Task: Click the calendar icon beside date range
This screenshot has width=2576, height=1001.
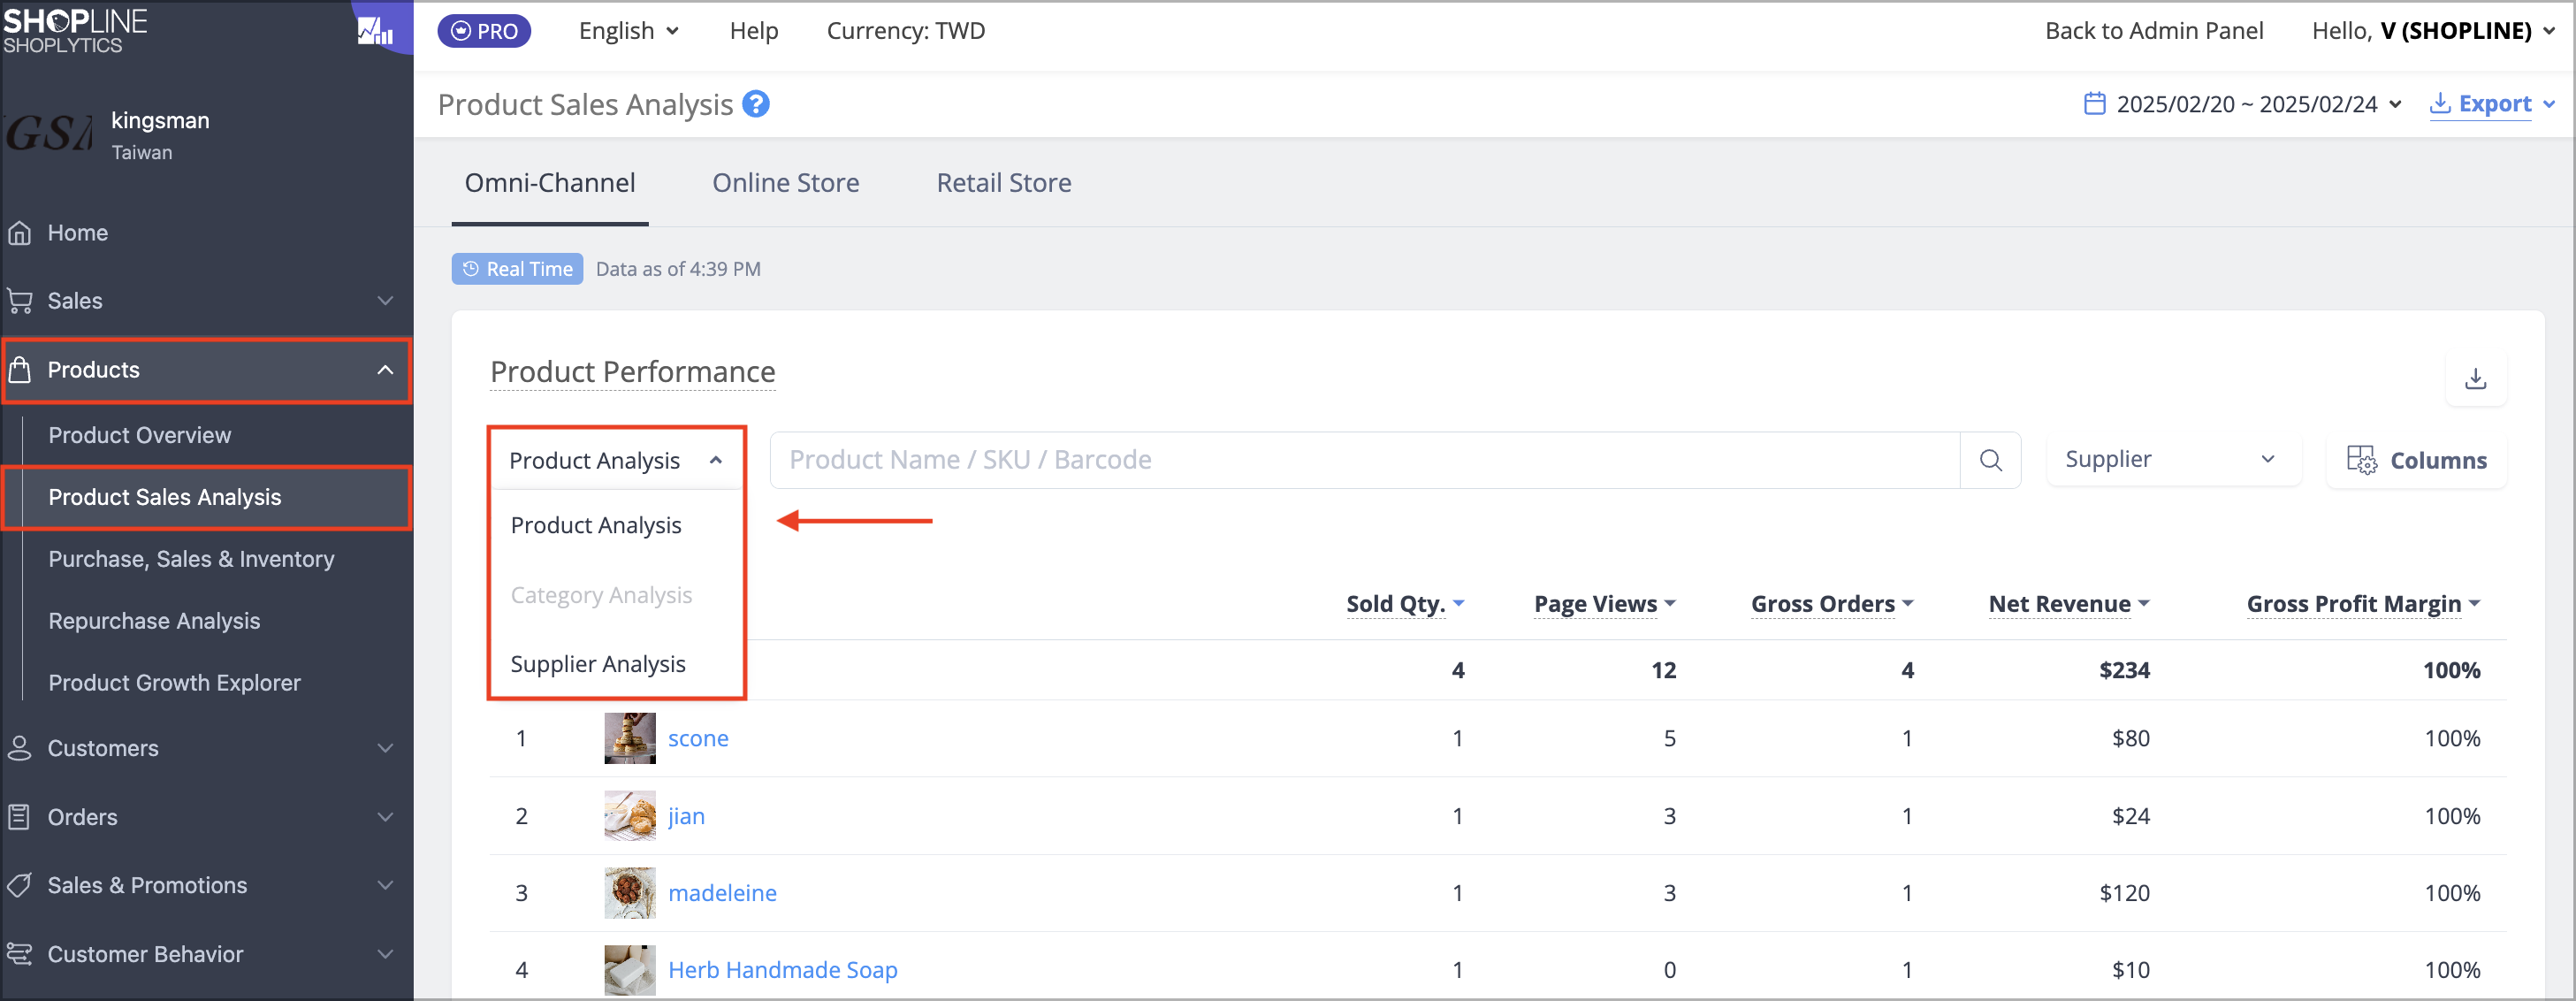Action: pos(2095,104)
